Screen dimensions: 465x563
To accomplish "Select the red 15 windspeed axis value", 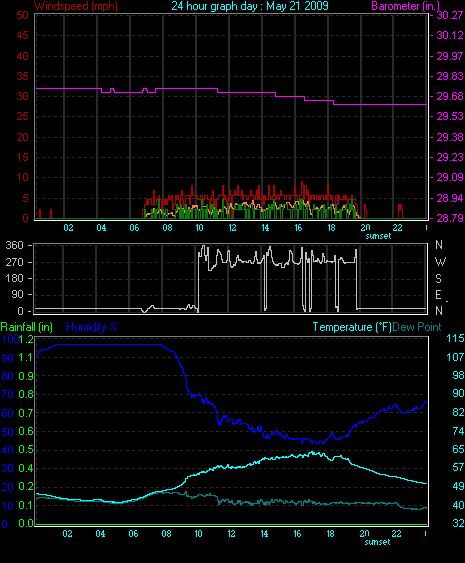I will click(22, 157).
